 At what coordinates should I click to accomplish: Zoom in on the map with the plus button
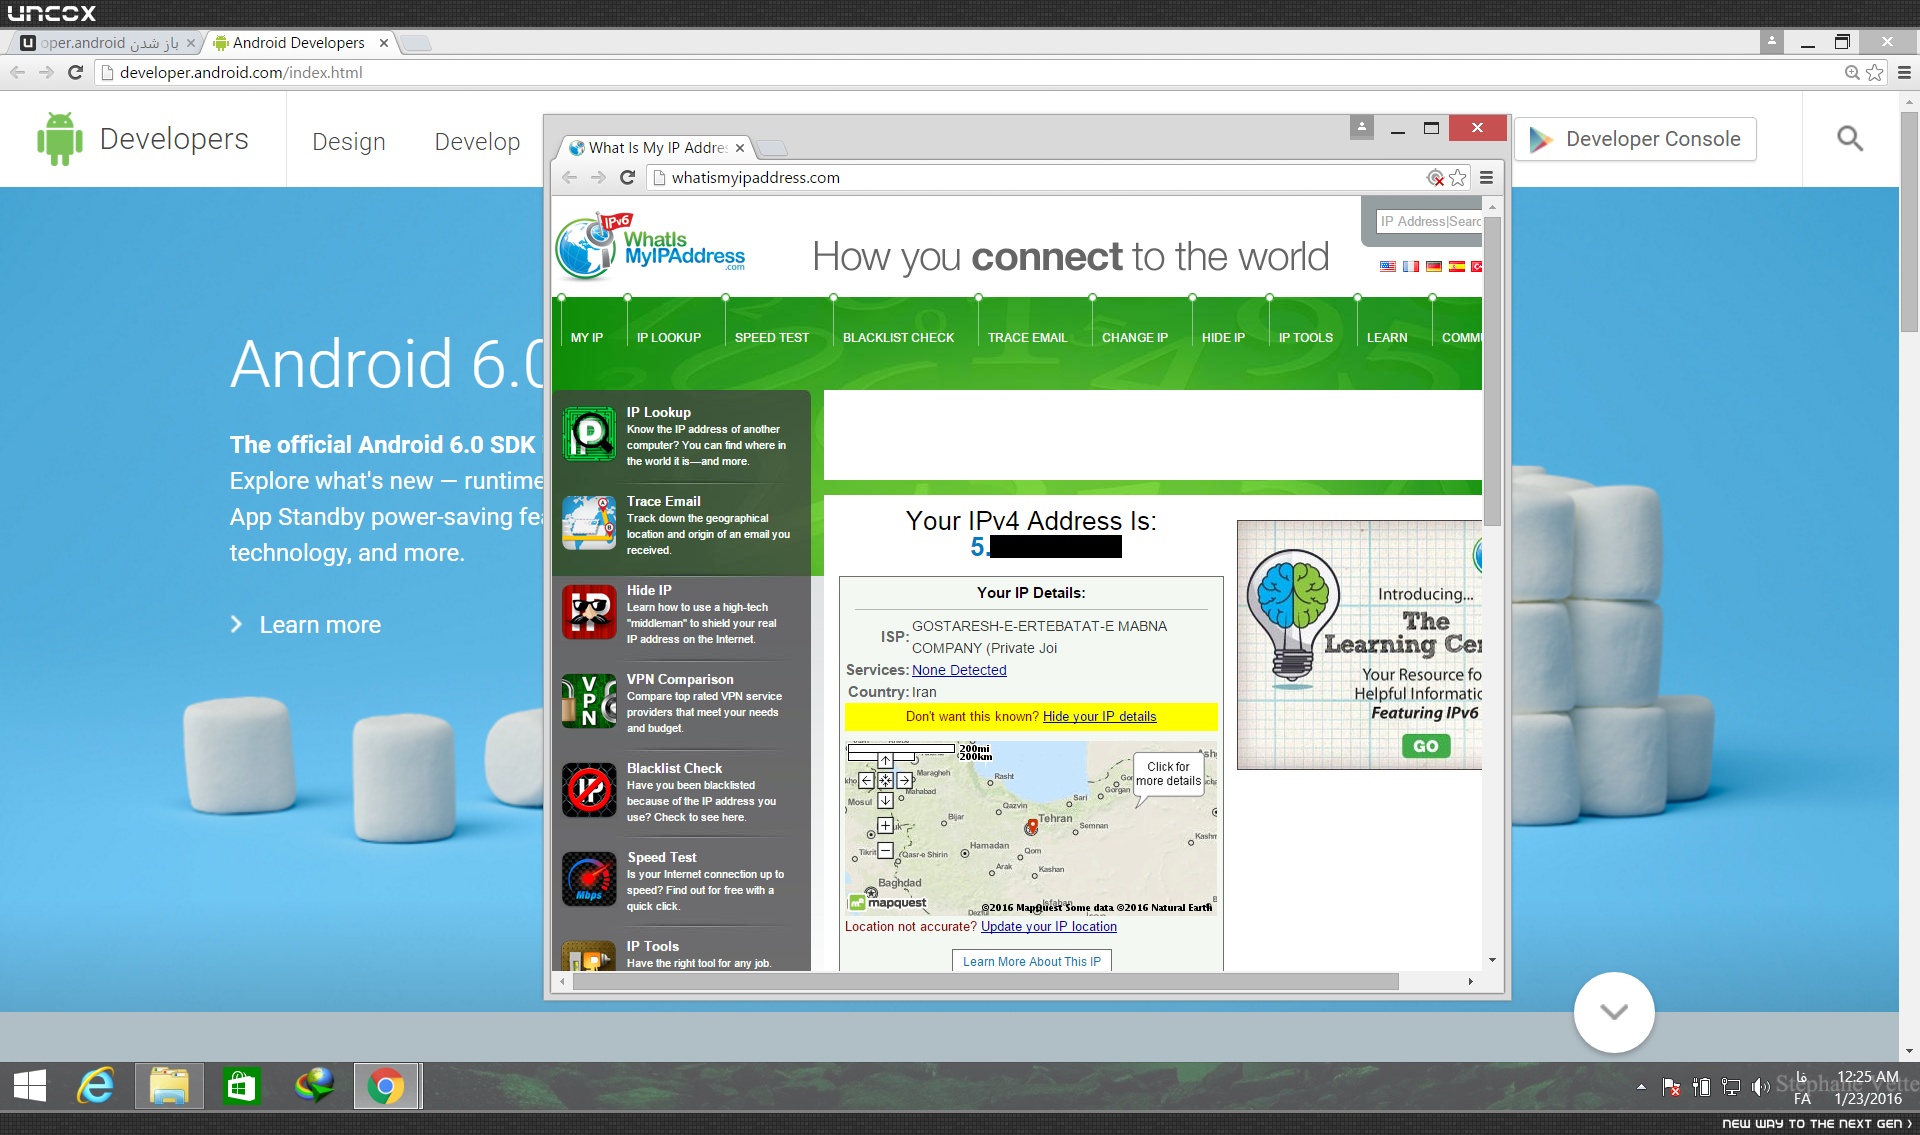(x=885, y=825)
